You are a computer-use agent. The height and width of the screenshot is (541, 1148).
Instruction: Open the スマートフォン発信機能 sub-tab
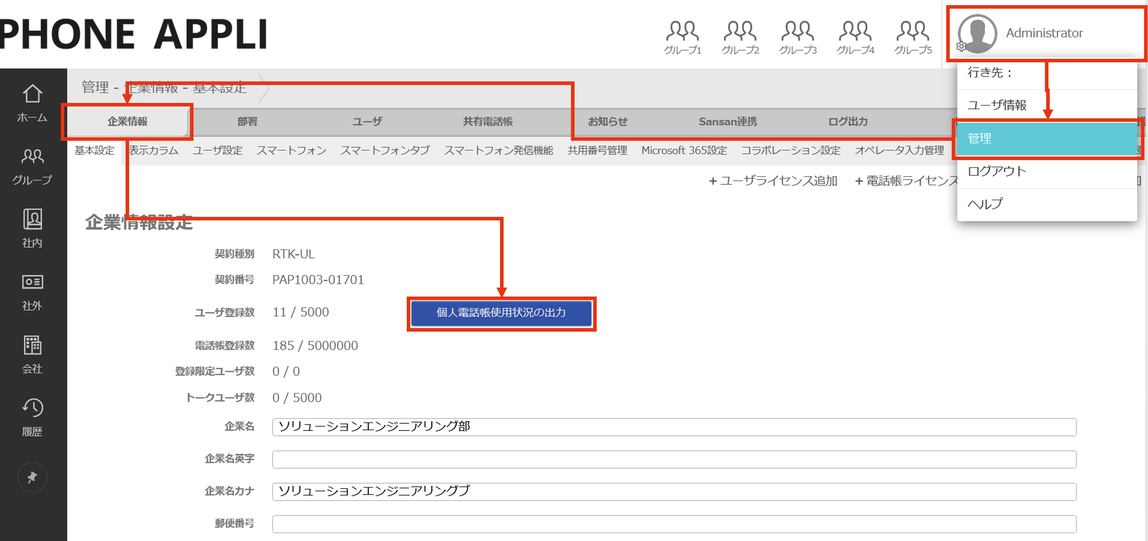[498, 151]
